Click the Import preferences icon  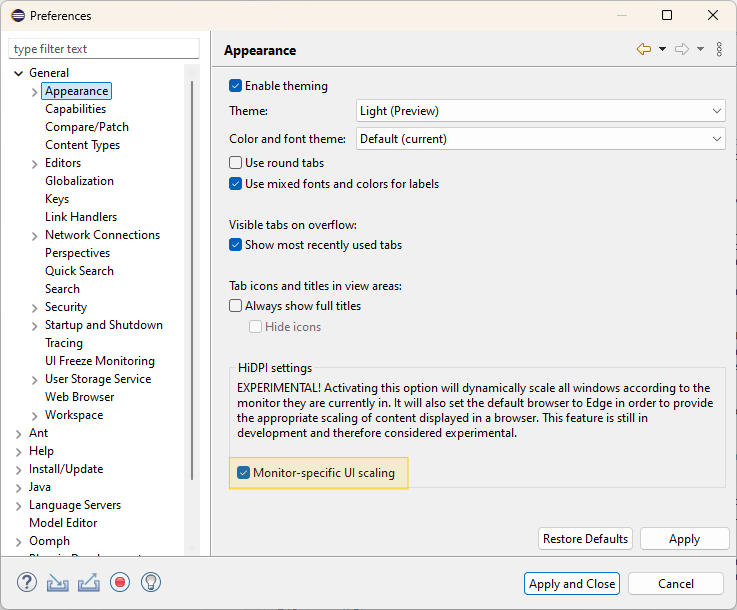[x=57, y=583]
